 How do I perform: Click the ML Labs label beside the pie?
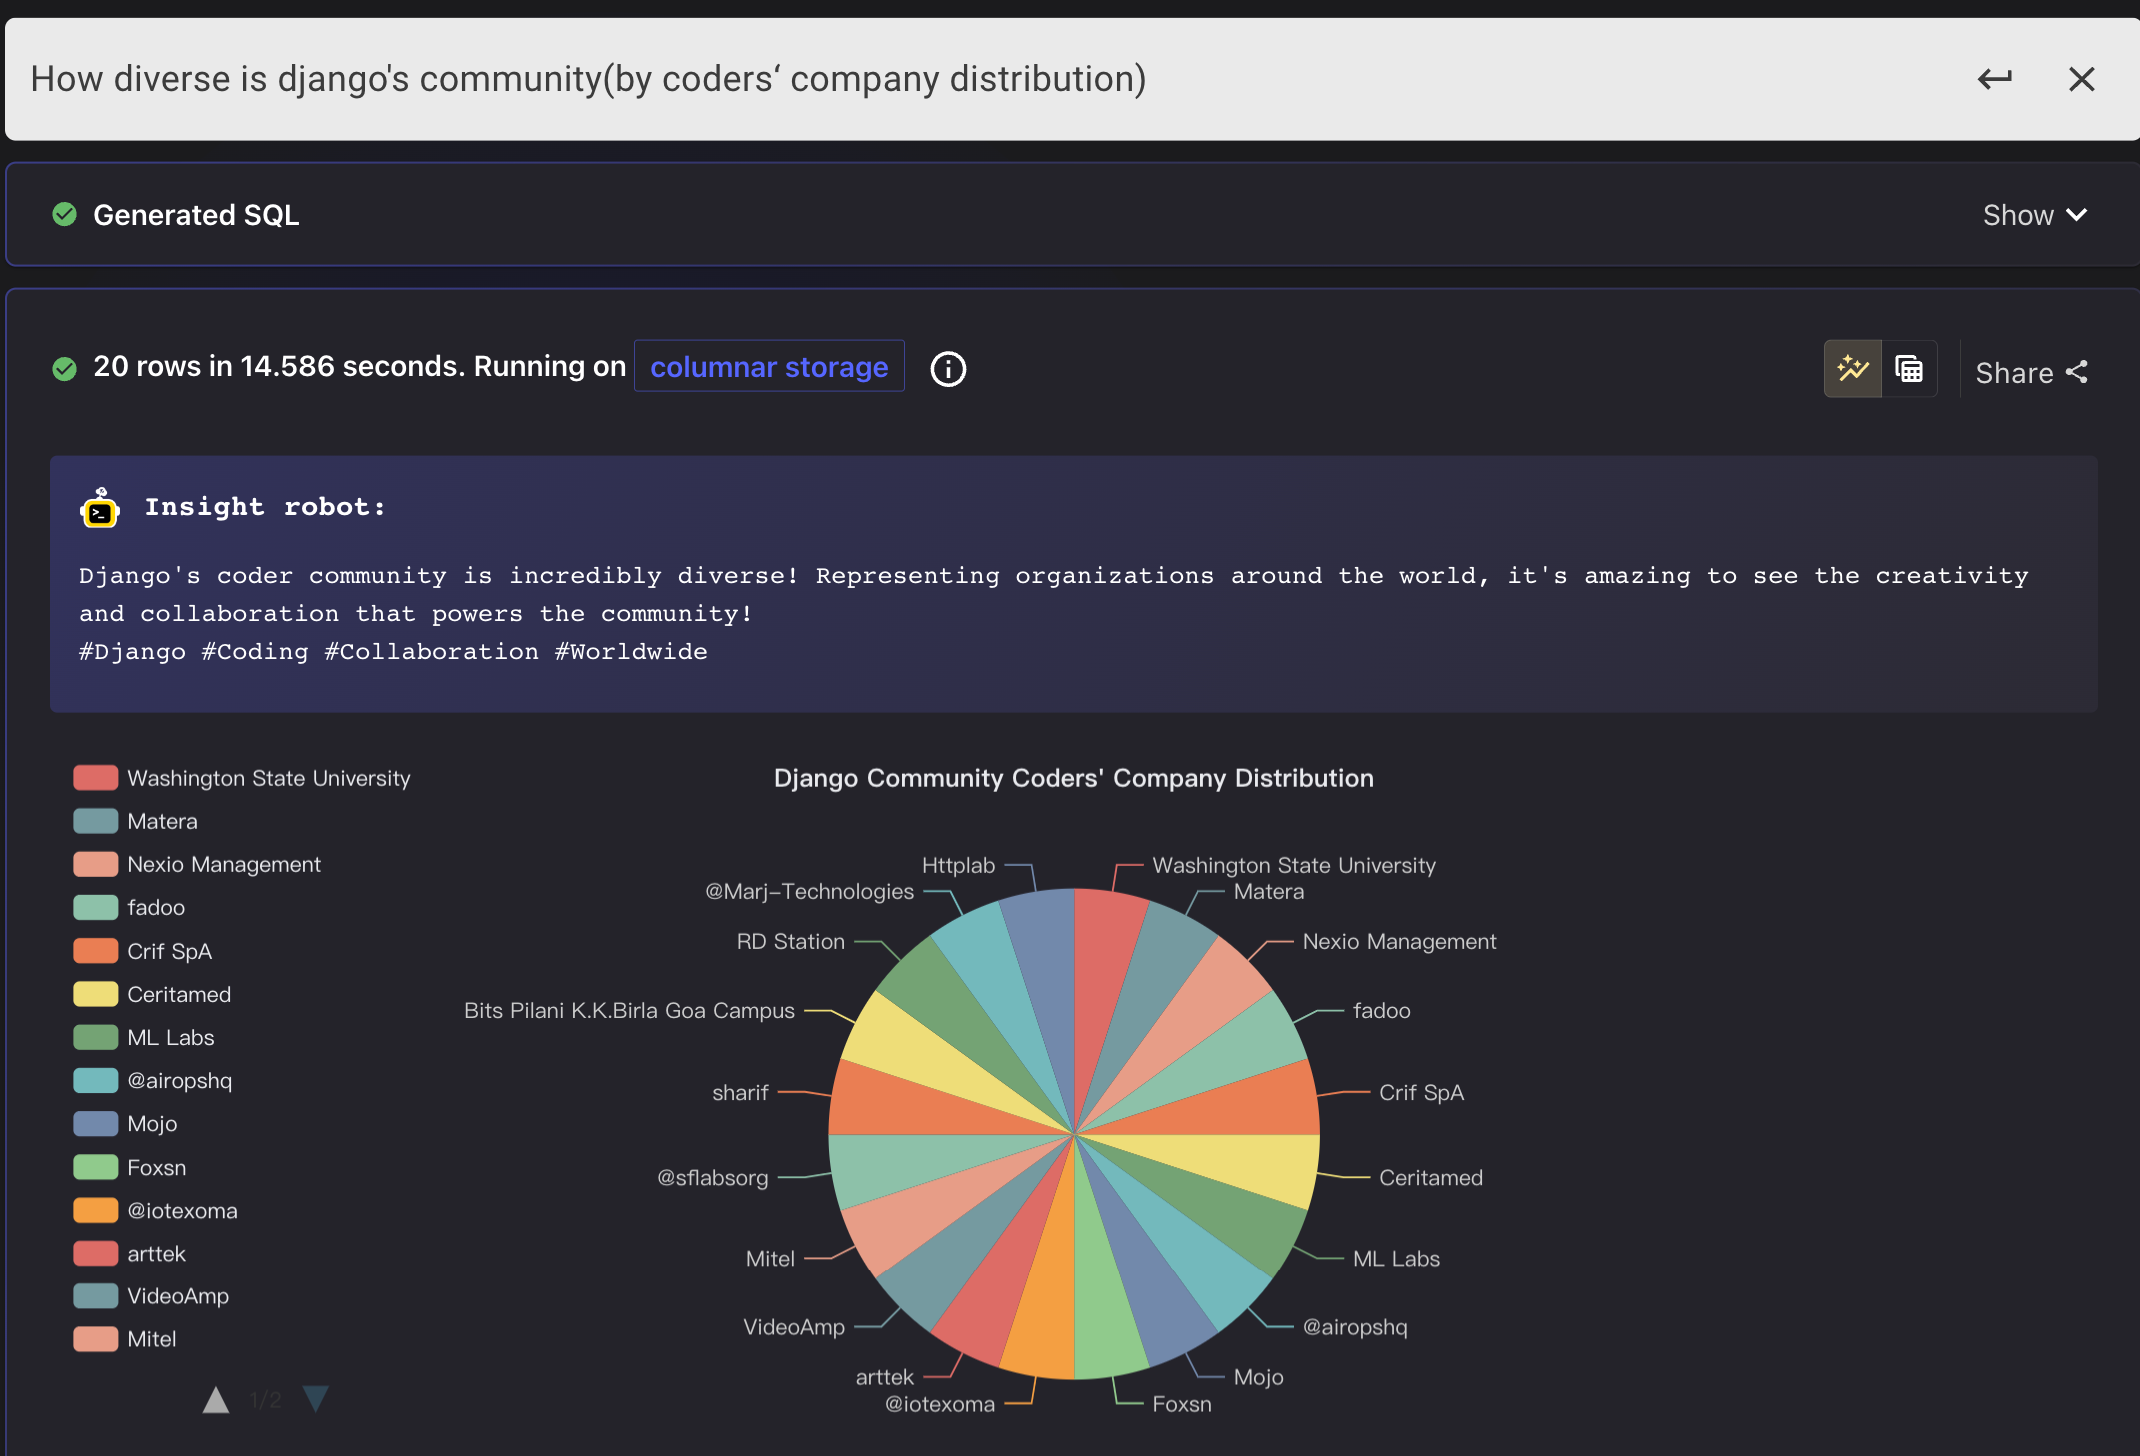pos(1396,1259)
